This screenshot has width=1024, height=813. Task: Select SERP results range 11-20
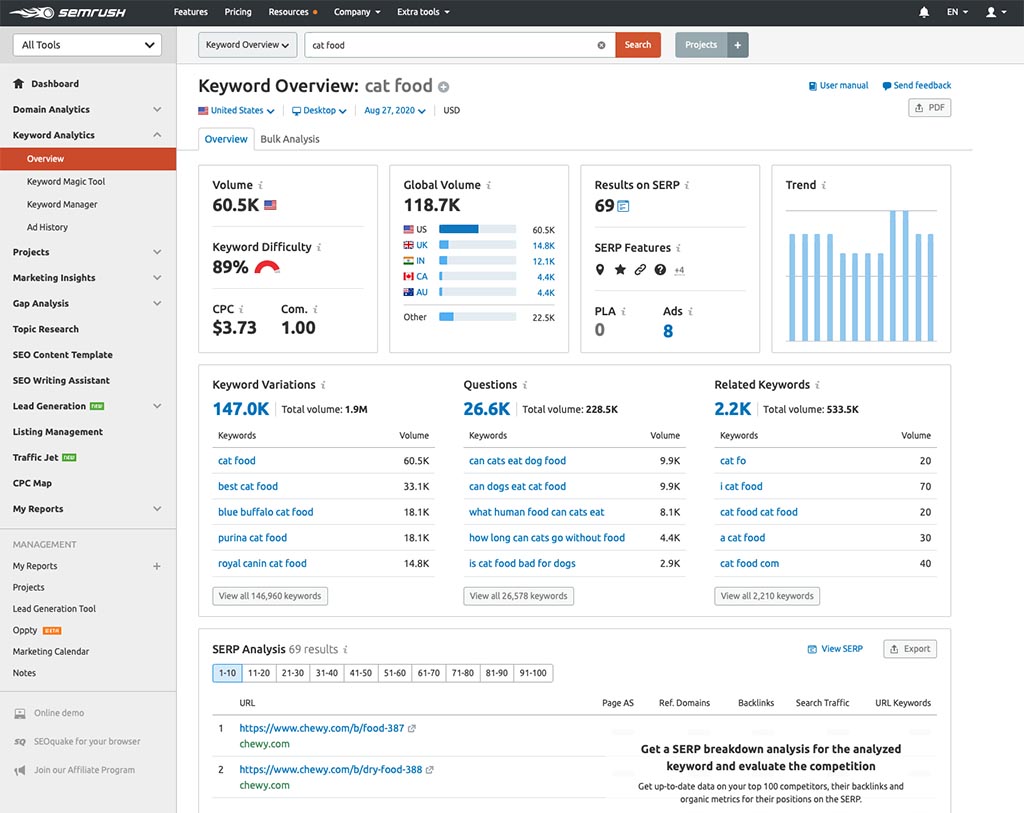(259, 673)
